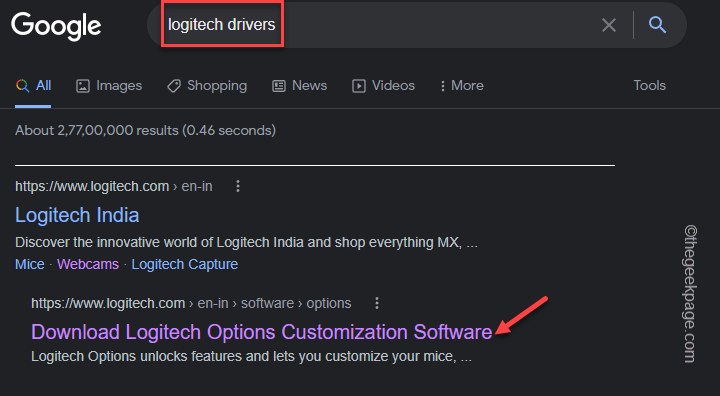This screenshot has height=396, width=720.
Task: Open options menu for Logitech India result
Action: [x=238, y=186]
